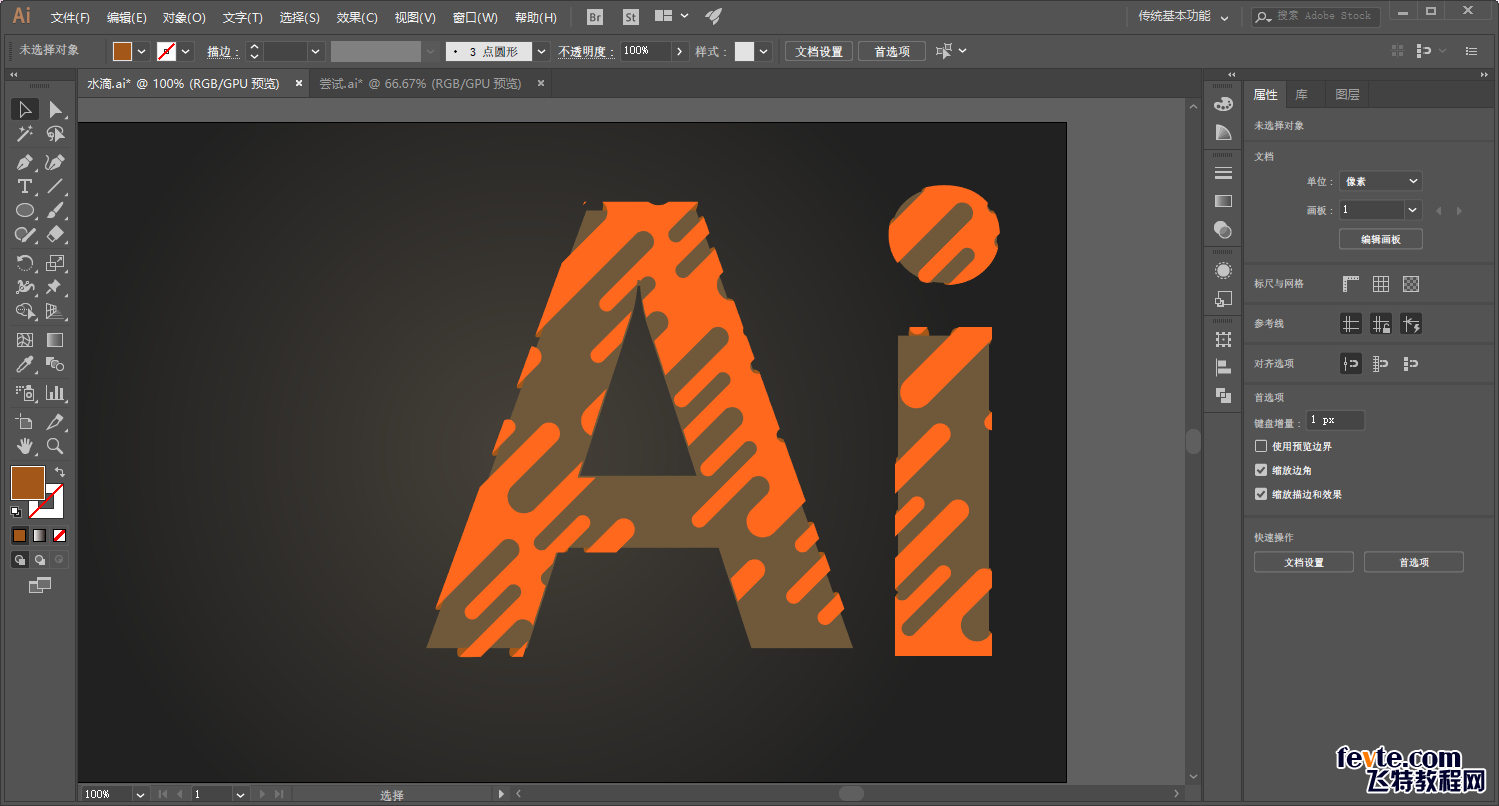Pick the Scale tool
1499x806 pixels.
pyautogui.click(x=56, y=263)
